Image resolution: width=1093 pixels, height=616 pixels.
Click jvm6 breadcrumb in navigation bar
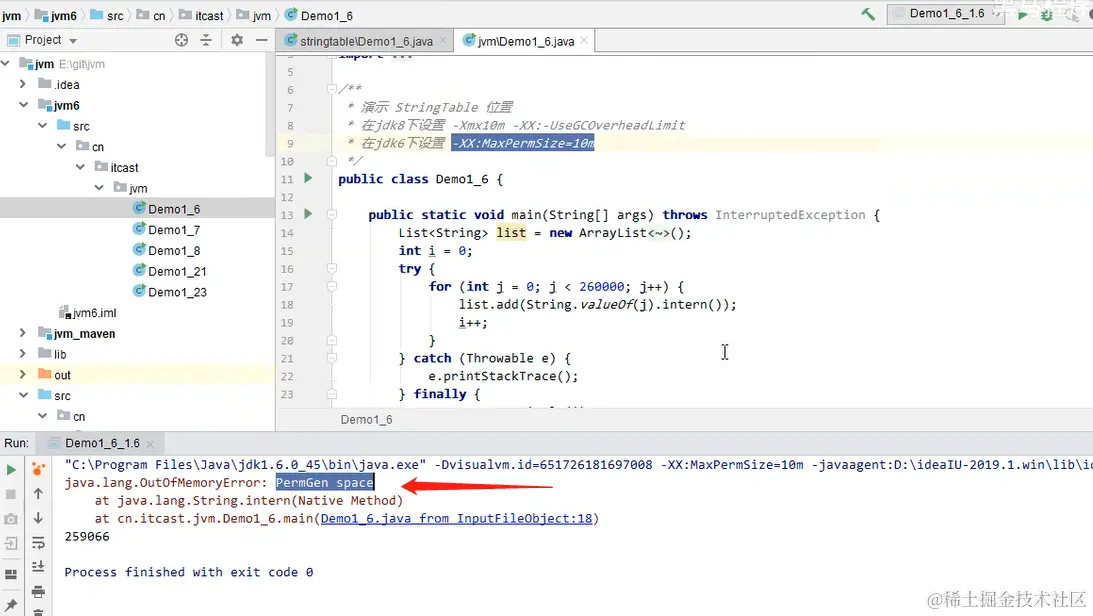click(55, 15)
